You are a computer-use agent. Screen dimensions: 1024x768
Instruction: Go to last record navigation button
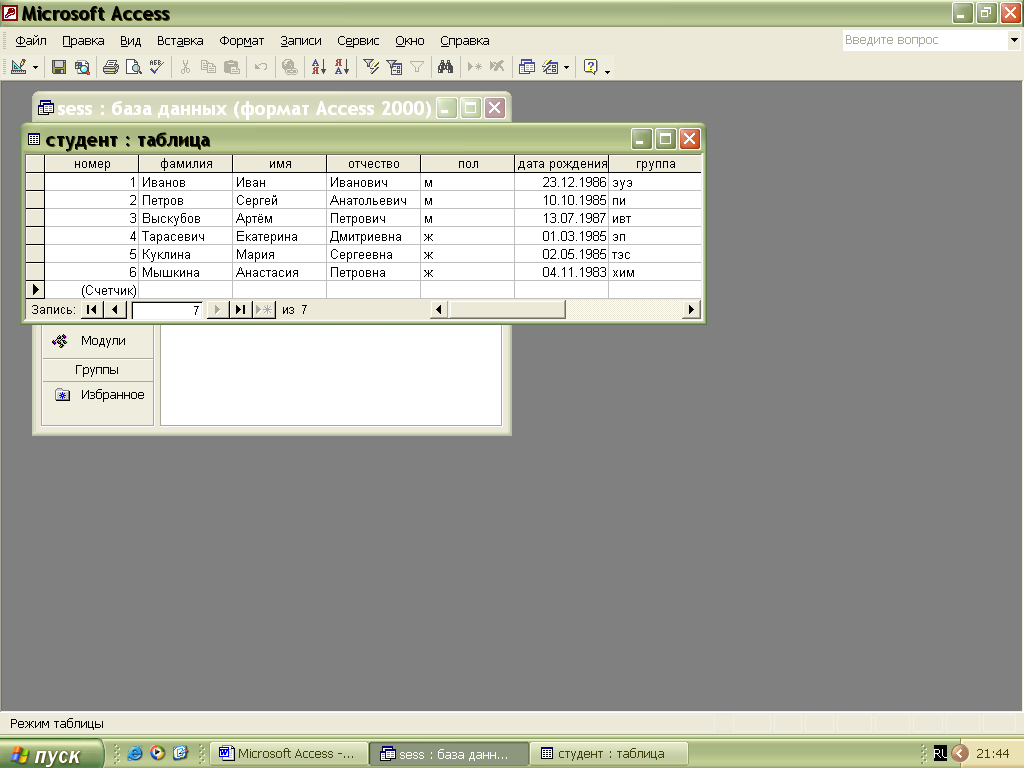coord(240,310)
